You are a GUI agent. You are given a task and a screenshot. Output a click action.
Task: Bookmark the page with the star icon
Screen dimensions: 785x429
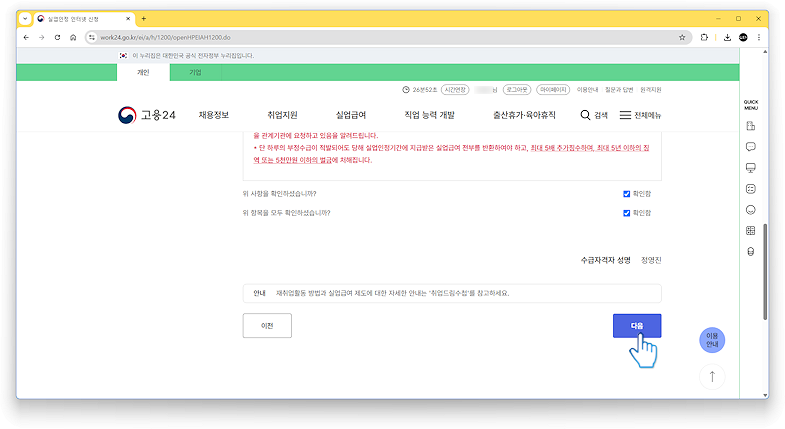(682, 38)
